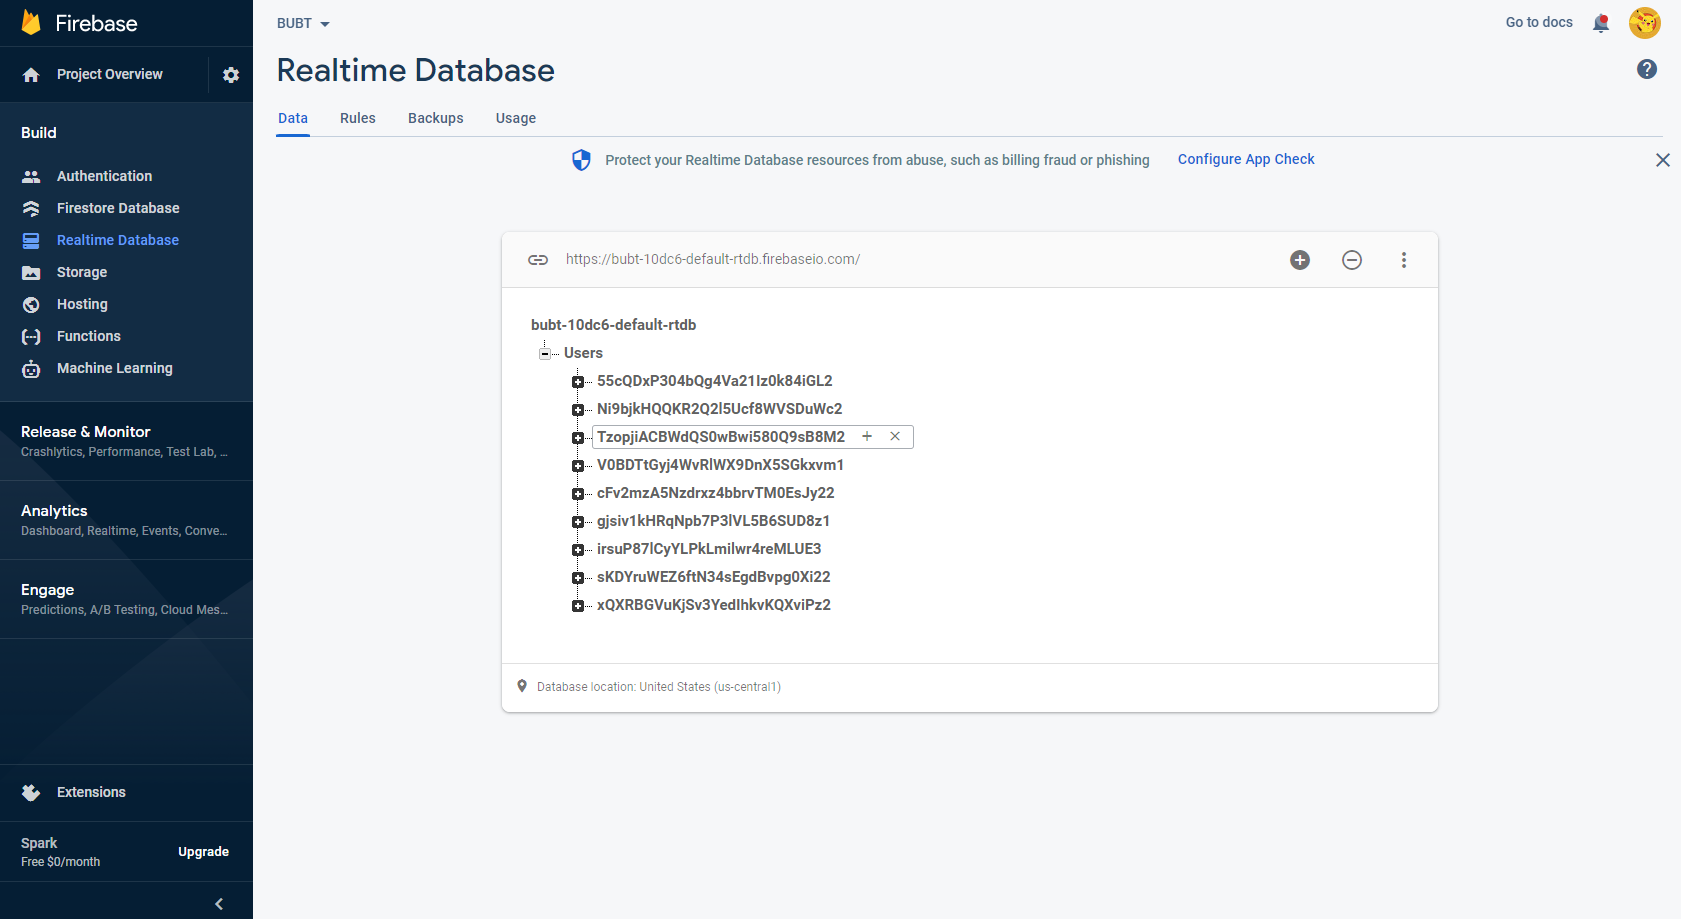Open the notifications bell

[1601, 22]
